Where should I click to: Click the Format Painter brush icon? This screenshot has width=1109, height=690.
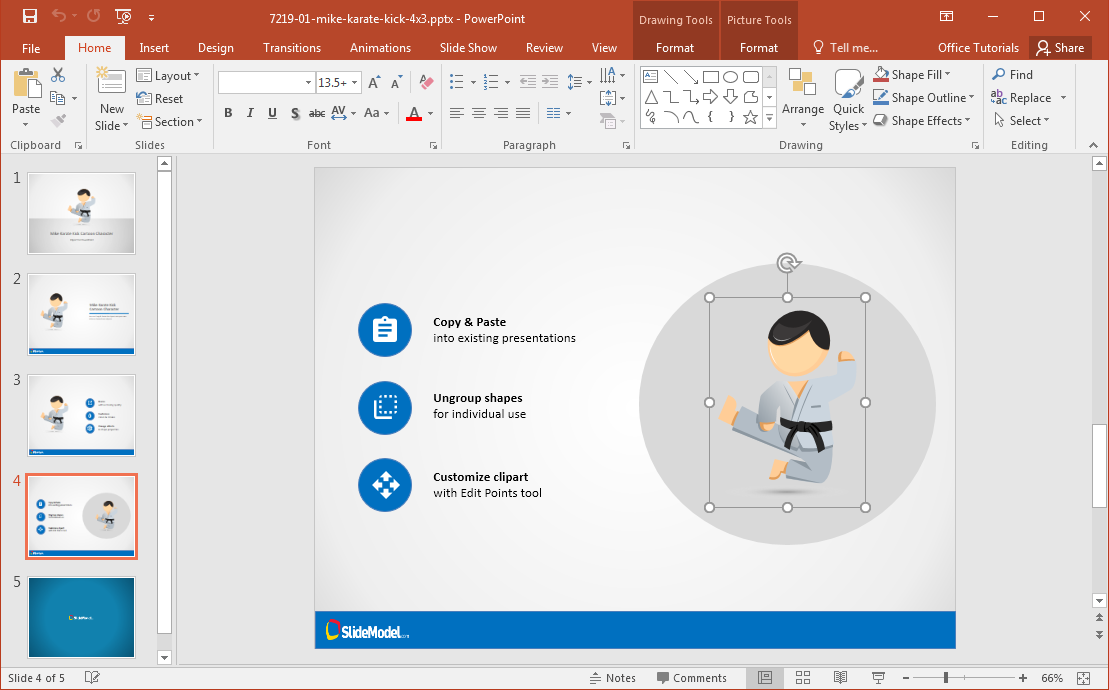(x=58, y=121)
